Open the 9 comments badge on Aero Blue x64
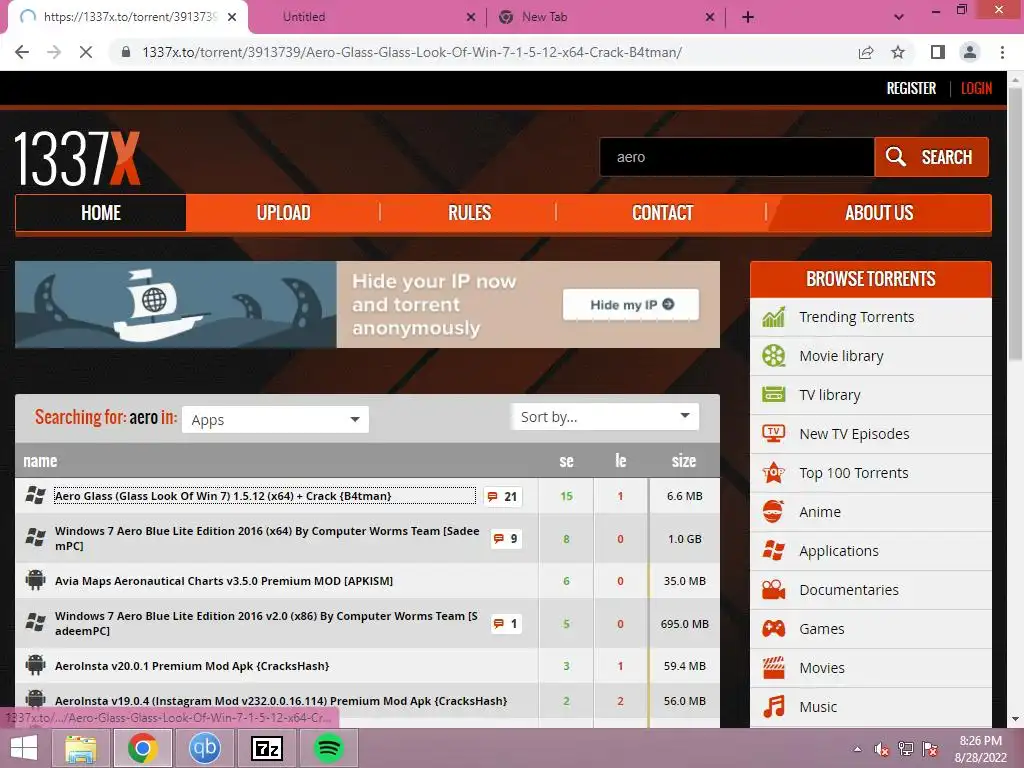Viewport: 1024px width, 768px height. [506, 539]
